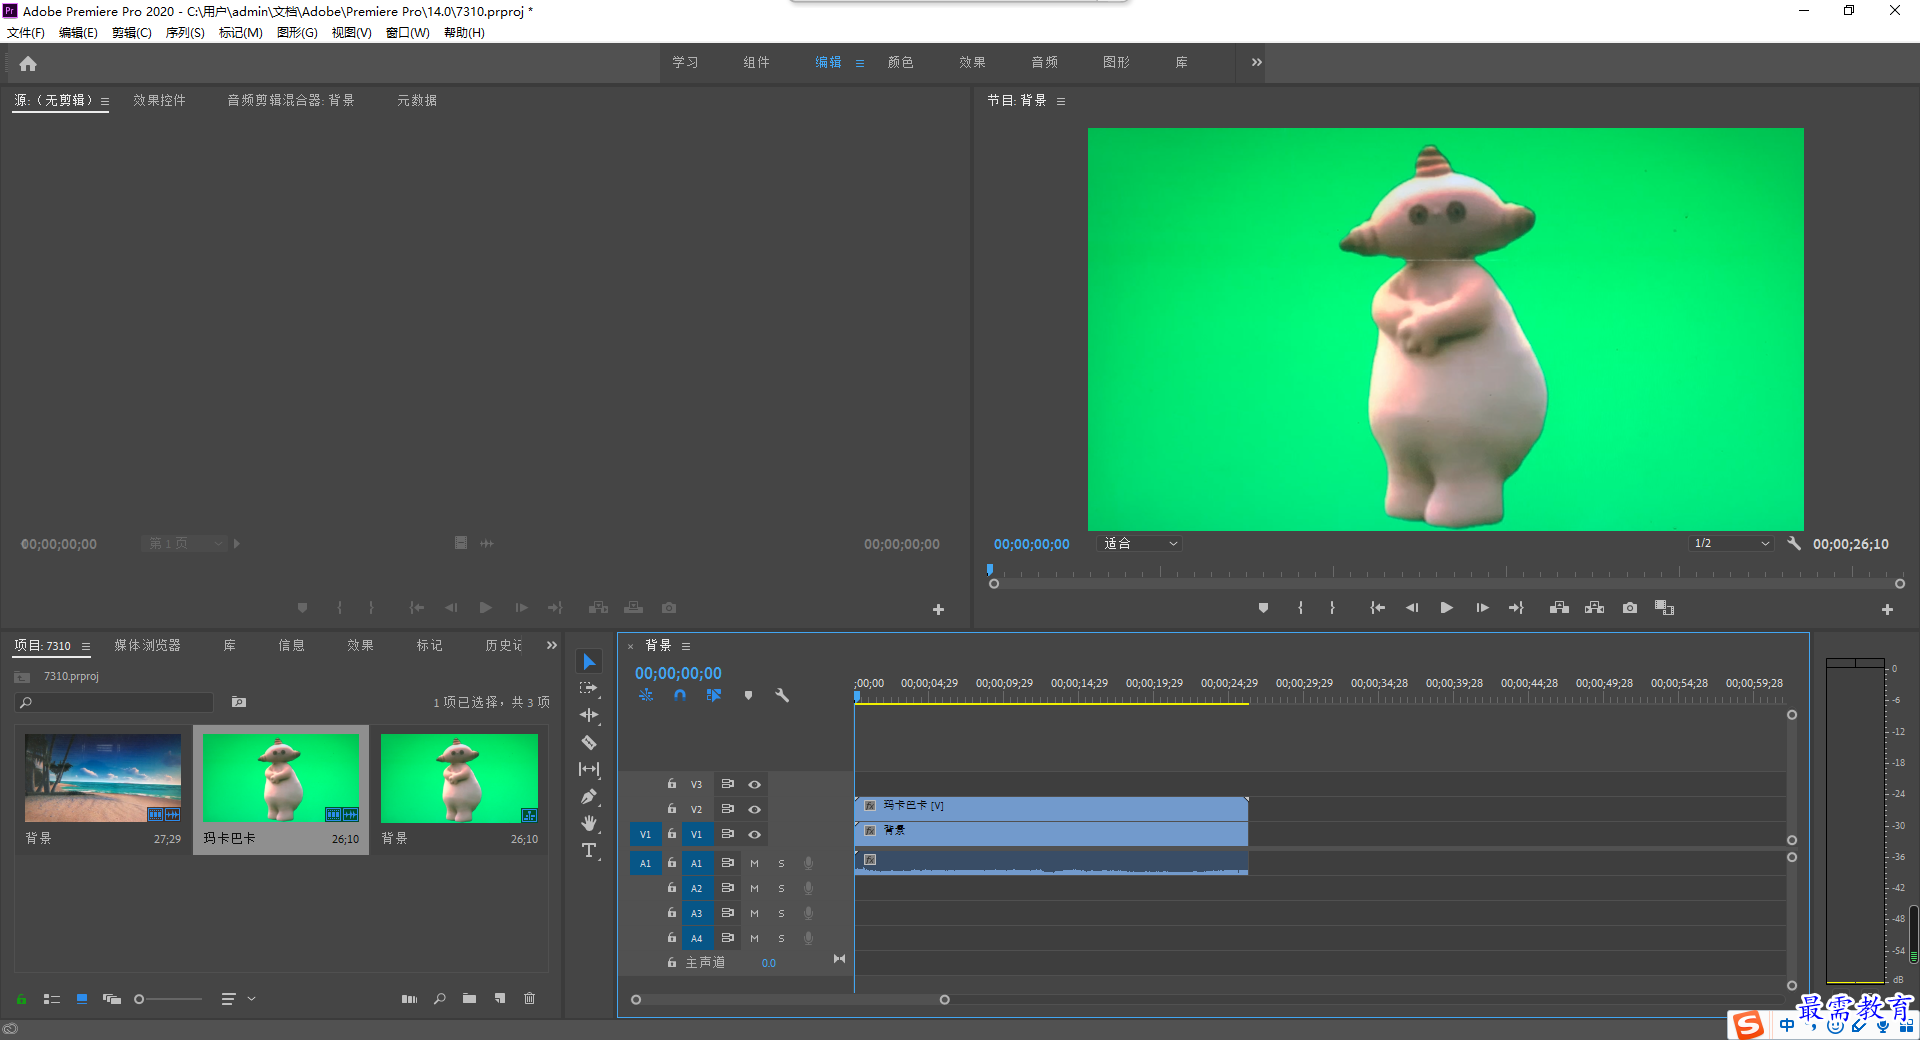The height and width of the screenshot is (1040, 1920).
Task: Mute audio track A1
Action: [754, 863]
